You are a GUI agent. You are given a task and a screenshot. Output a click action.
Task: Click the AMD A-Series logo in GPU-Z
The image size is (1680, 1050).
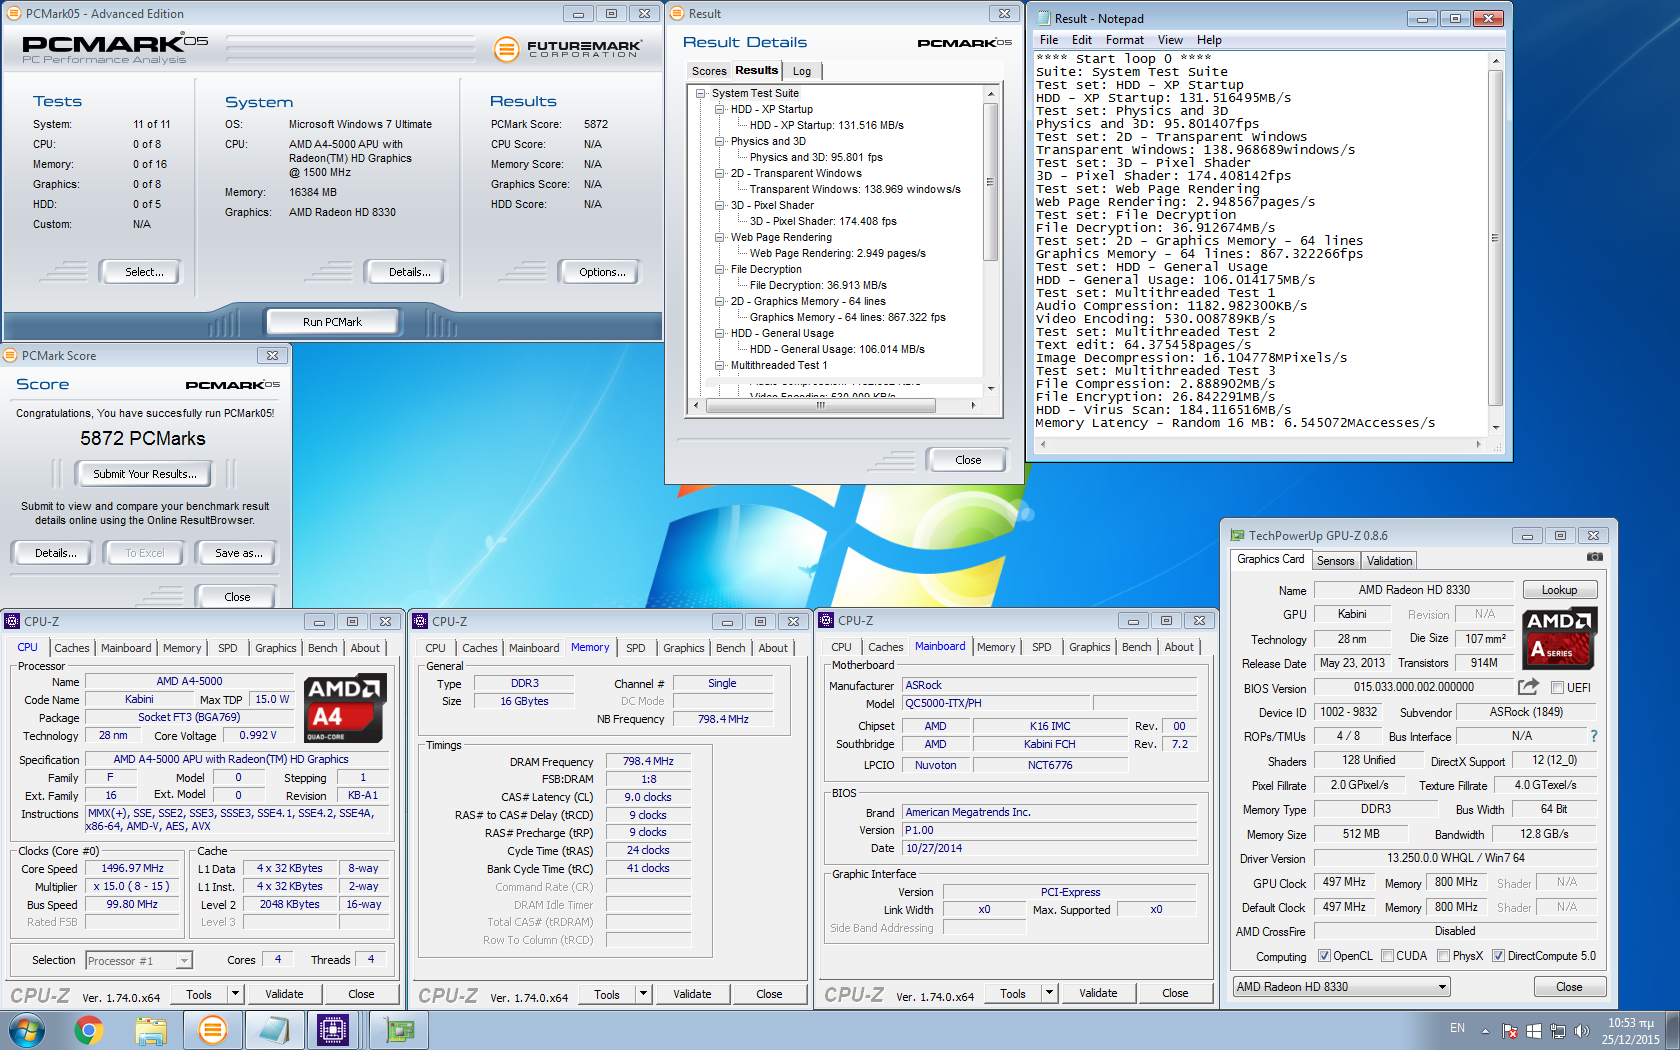coord(1559,638)
